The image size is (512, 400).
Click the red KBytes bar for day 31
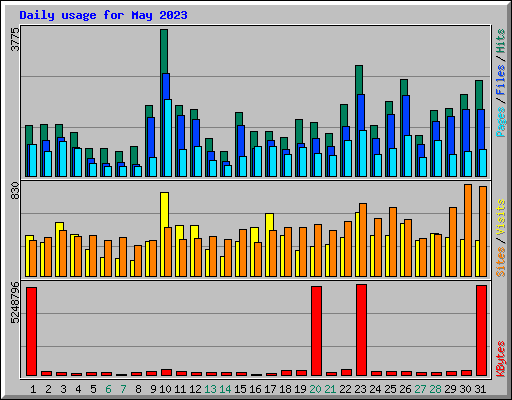482,330
